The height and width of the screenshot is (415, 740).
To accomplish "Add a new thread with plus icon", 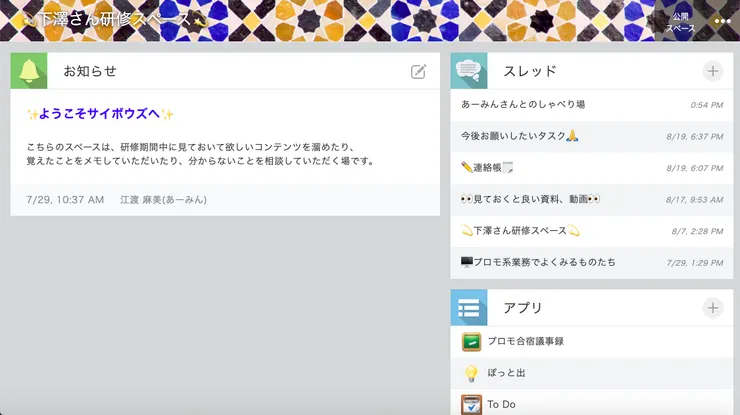I will coord(712,71).
